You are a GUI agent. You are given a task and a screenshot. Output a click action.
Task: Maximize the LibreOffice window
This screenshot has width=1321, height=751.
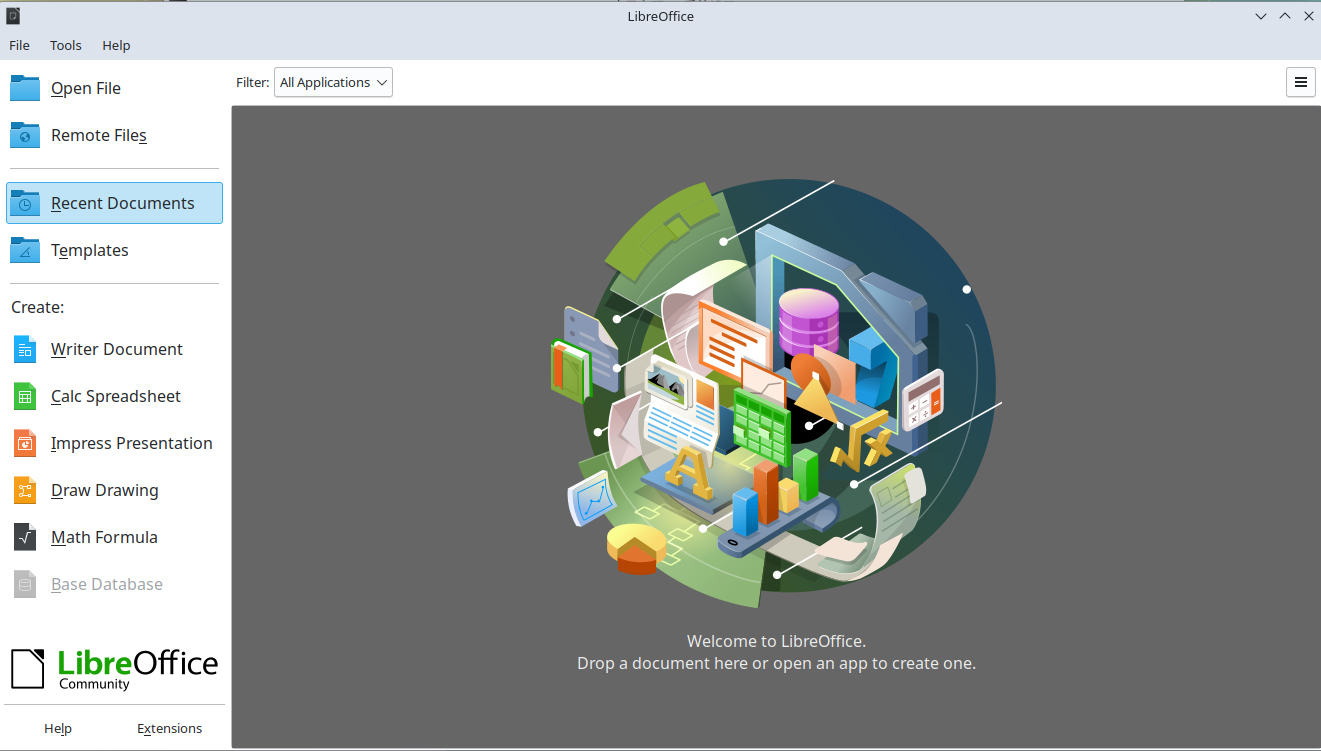pyautogui.click(x=1285, y=16)
